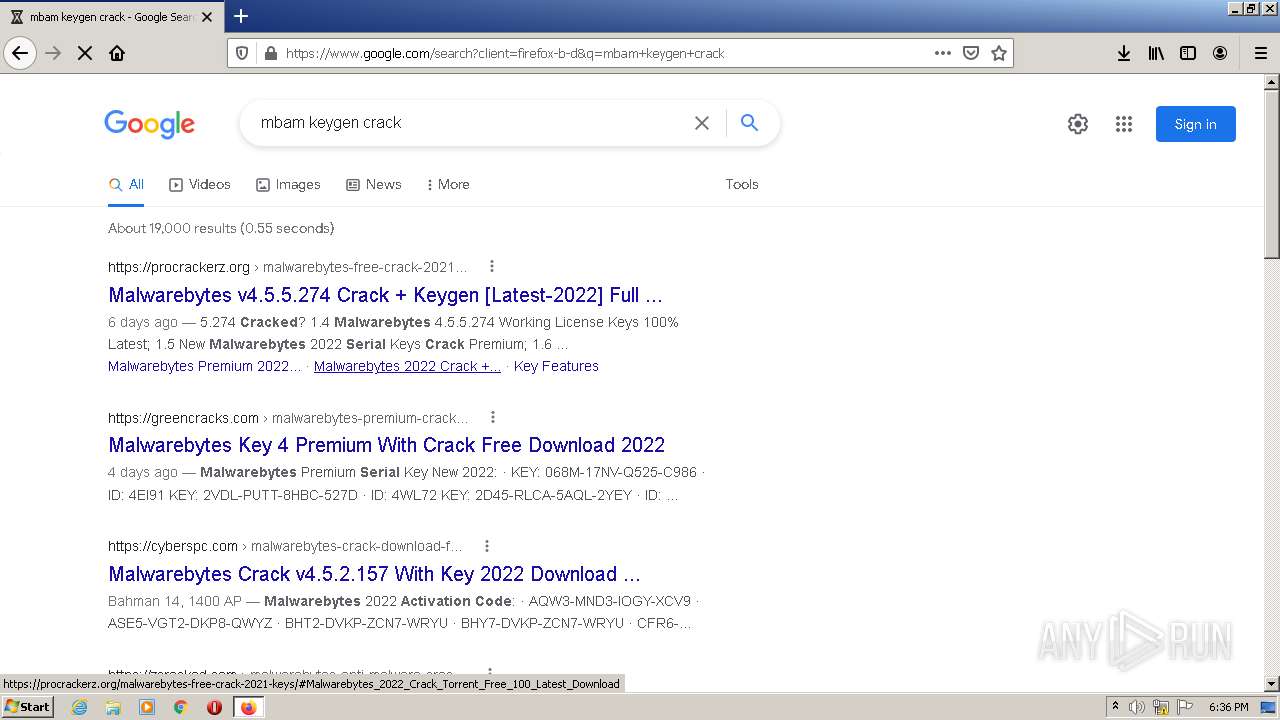This screenshot has width=1280, height=720.
Task: Show hidden system tray icons
Action: coord(1116,707)
